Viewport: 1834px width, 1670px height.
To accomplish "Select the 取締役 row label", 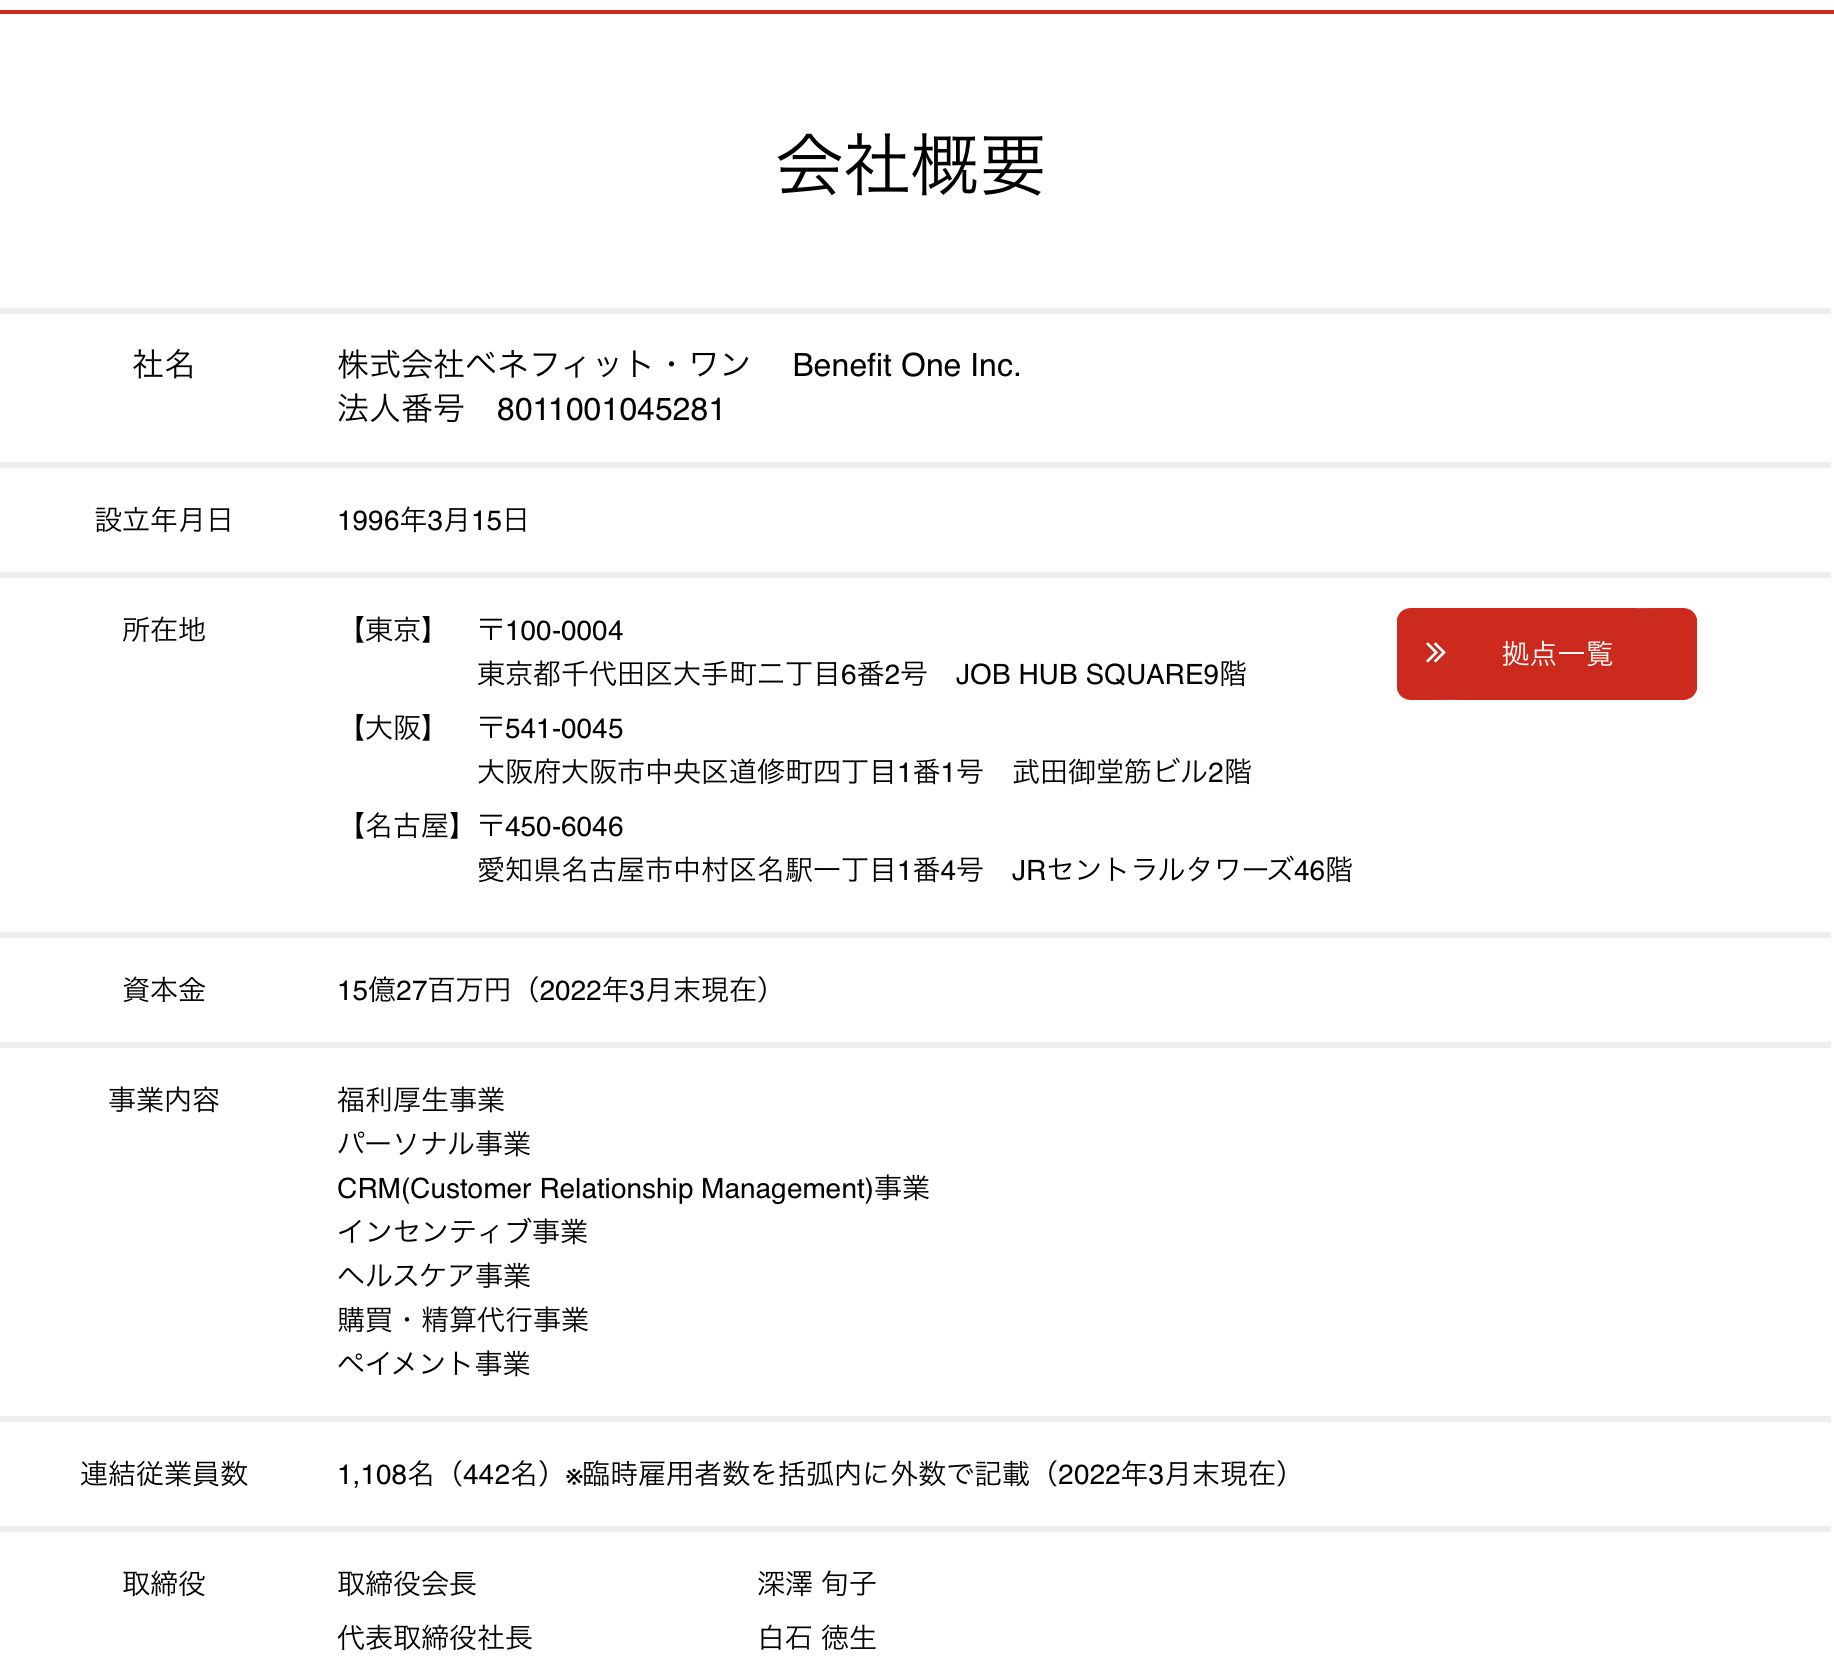I will click(x=164, y=1584).
